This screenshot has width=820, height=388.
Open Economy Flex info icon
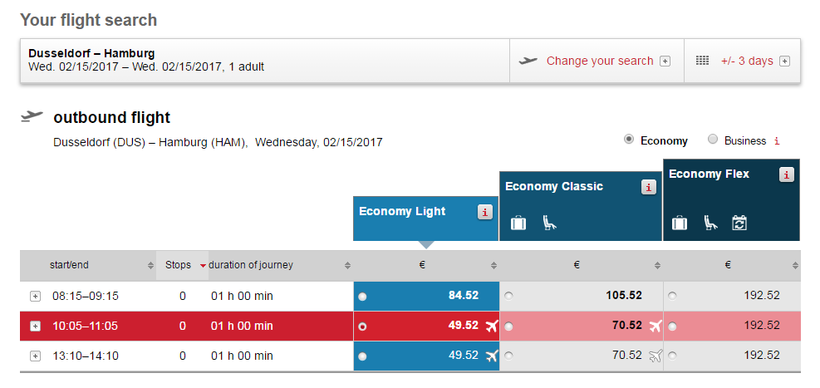tap(786, 175)
